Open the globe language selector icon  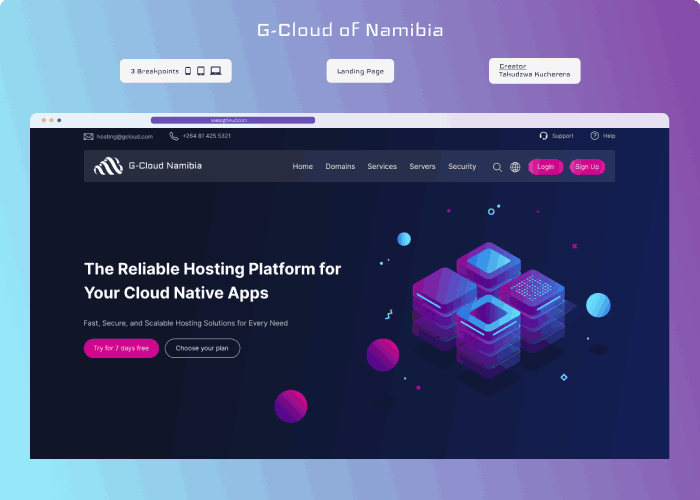click(x=515, y=167)
